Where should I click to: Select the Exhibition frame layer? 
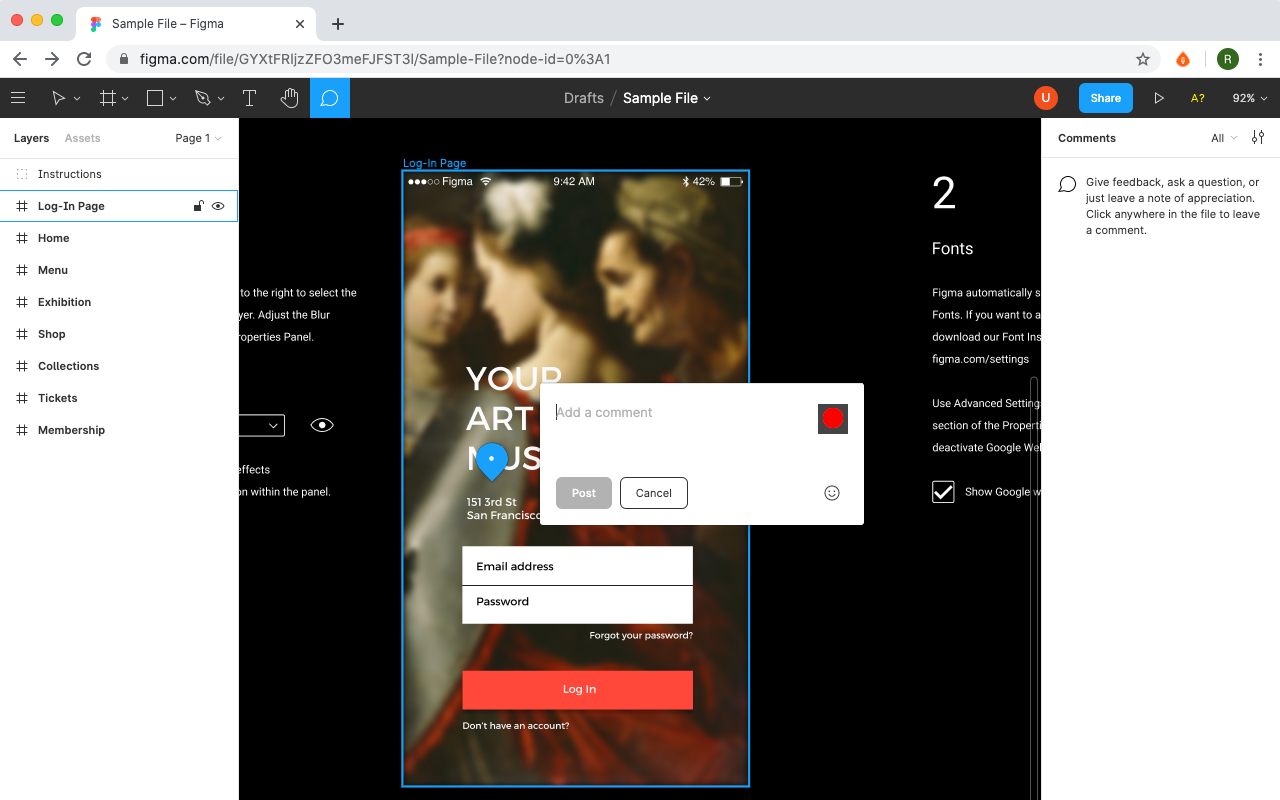[x=119, y=302]
